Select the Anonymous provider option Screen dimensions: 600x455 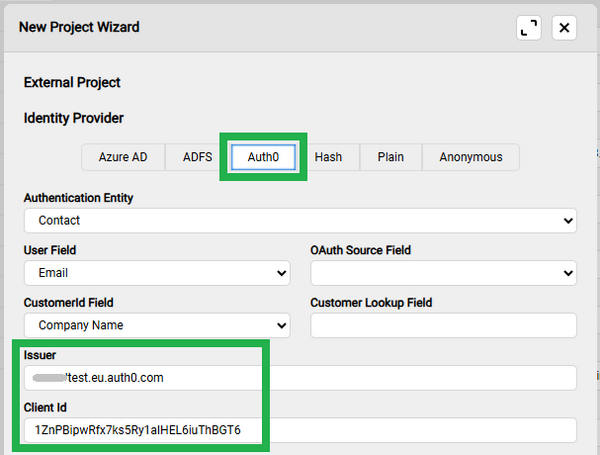coord(471,157)
